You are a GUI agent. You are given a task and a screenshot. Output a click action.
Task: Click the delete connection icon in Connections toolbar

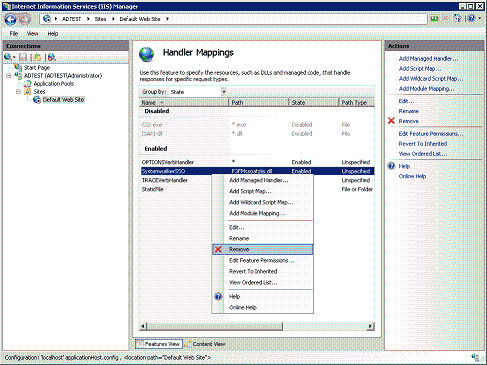[x=52, y=57]
